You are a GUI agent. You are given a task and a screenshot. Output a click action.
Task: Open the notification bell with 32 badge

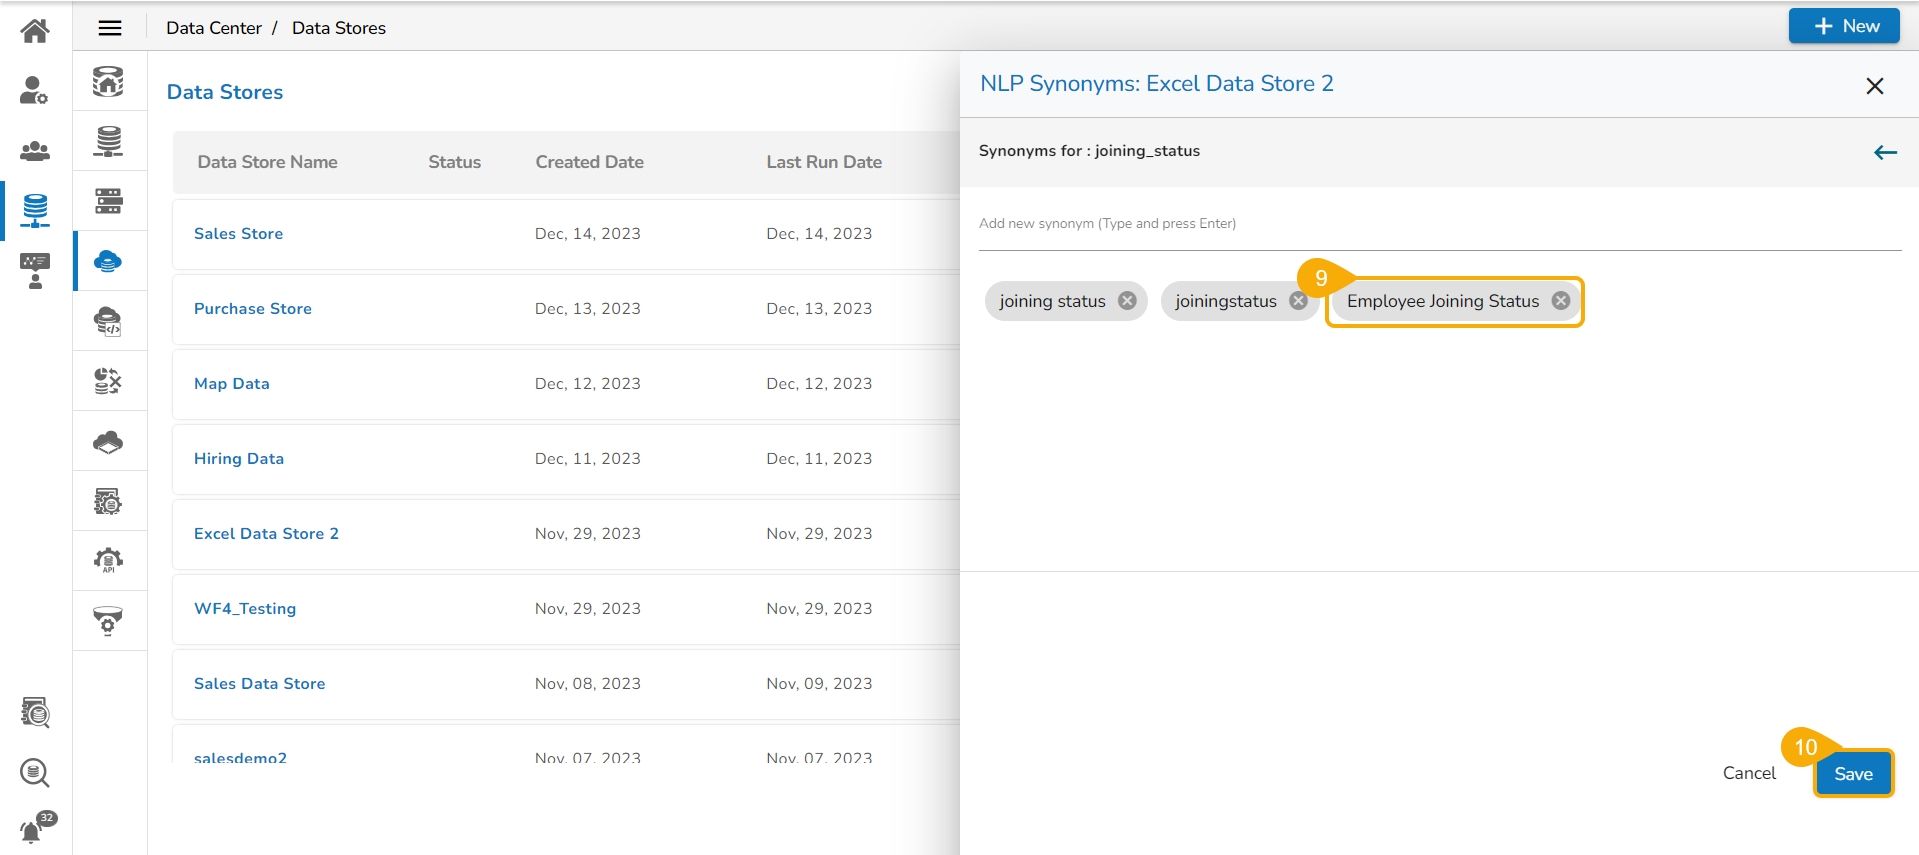coord(37,828)
